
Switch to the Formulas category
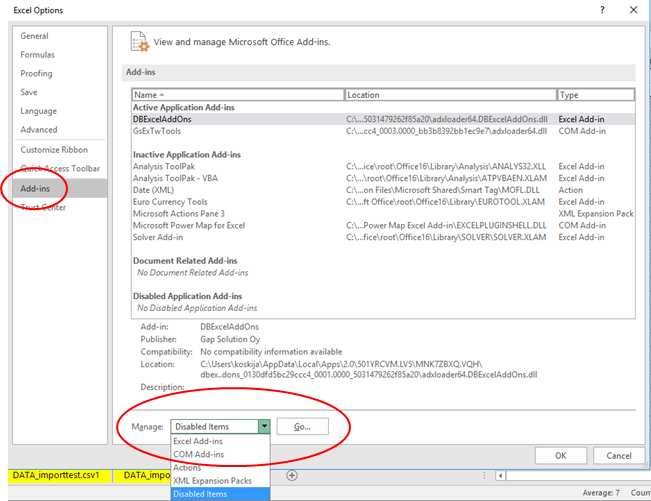pyautogui.click(x=38, y=54)
